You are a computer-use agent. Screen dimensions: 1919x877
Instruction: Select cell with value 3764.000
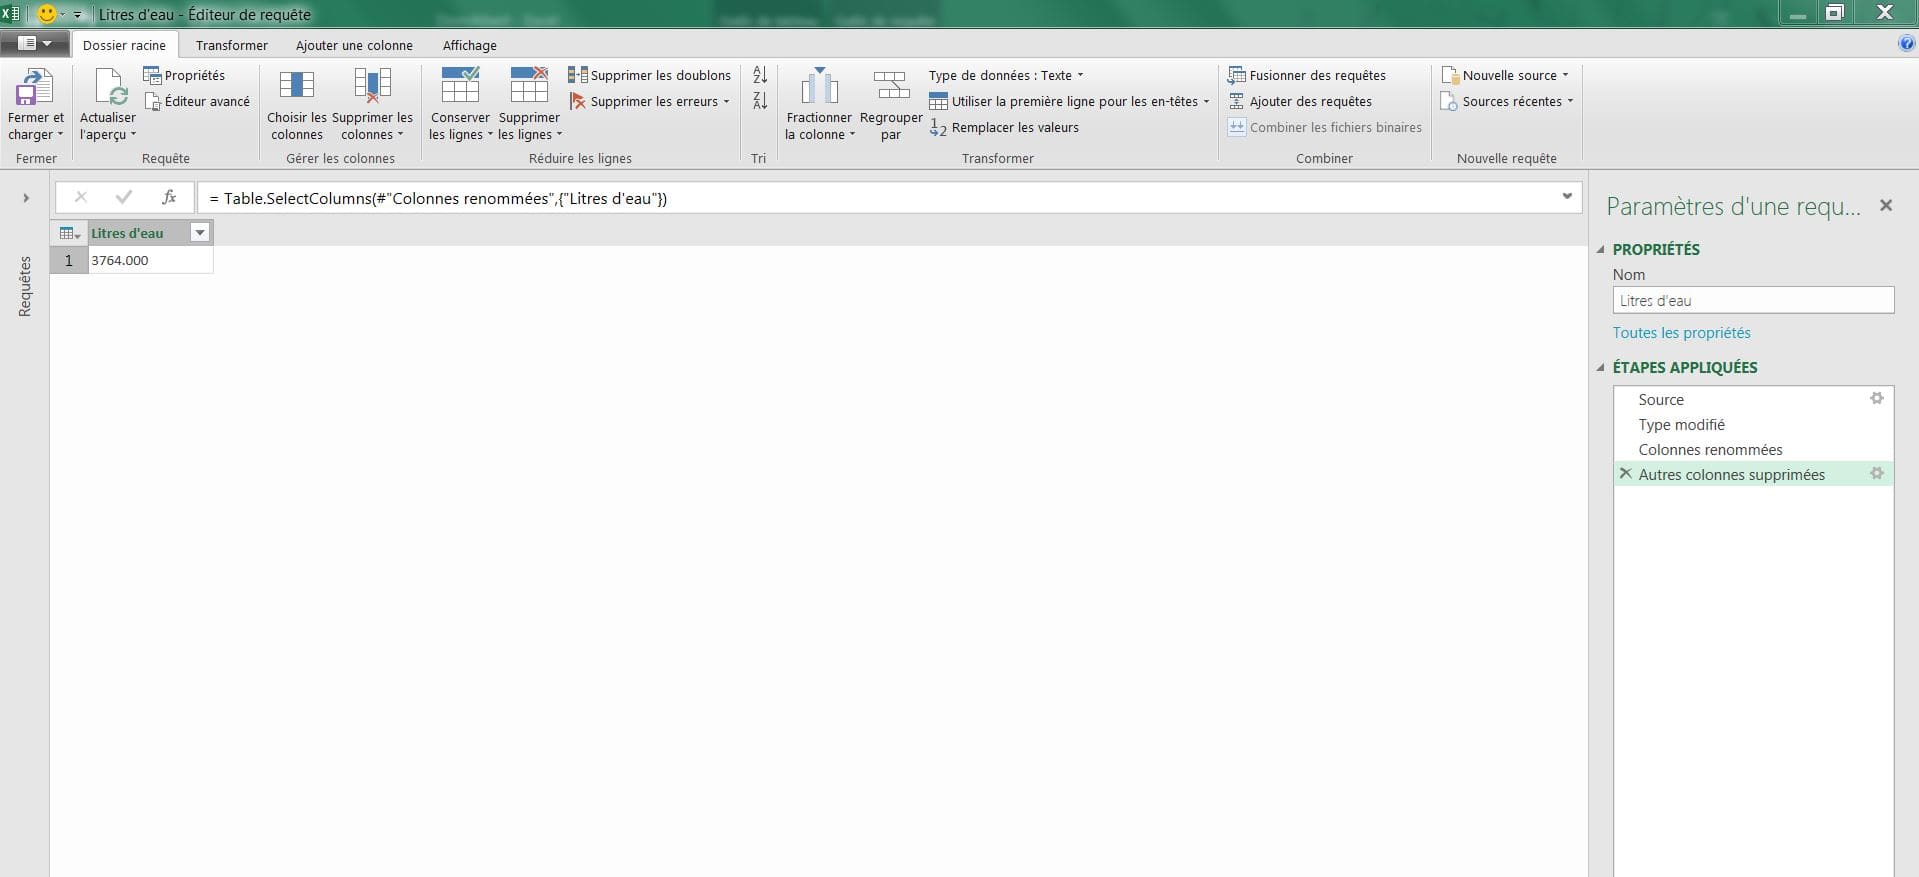click(150, 260)
